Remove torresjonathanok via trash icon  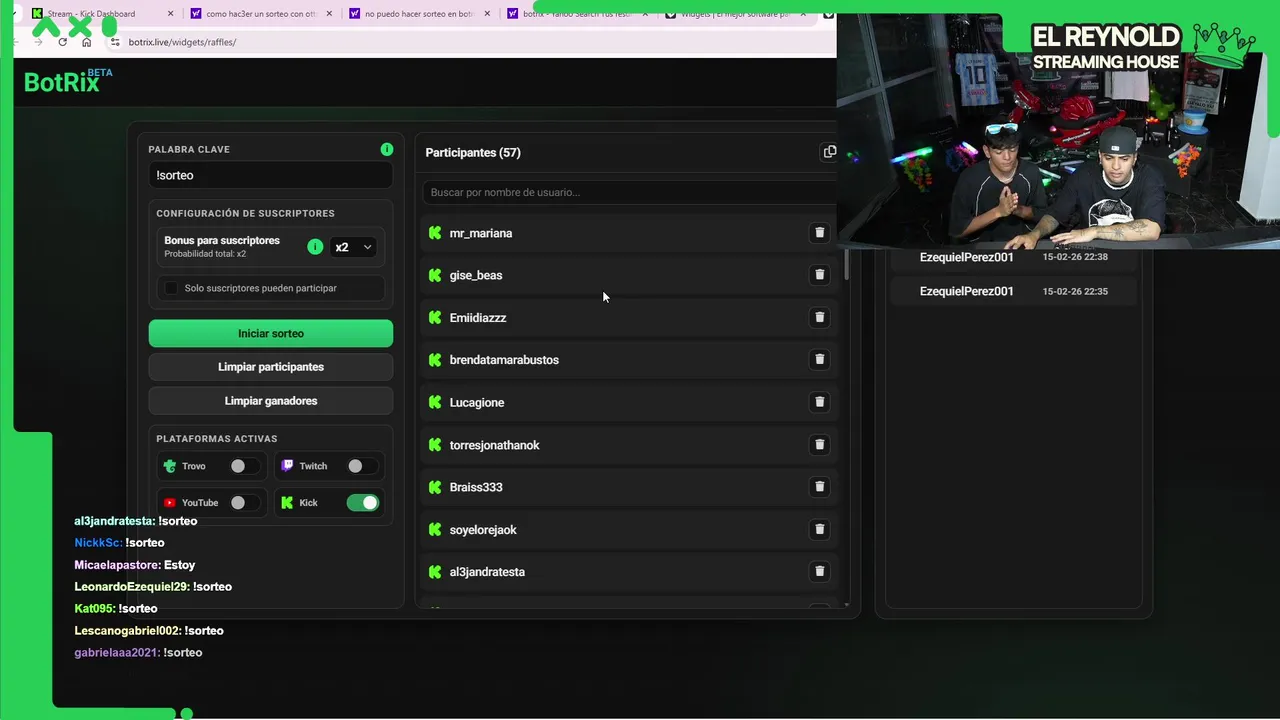click(819, 444)
